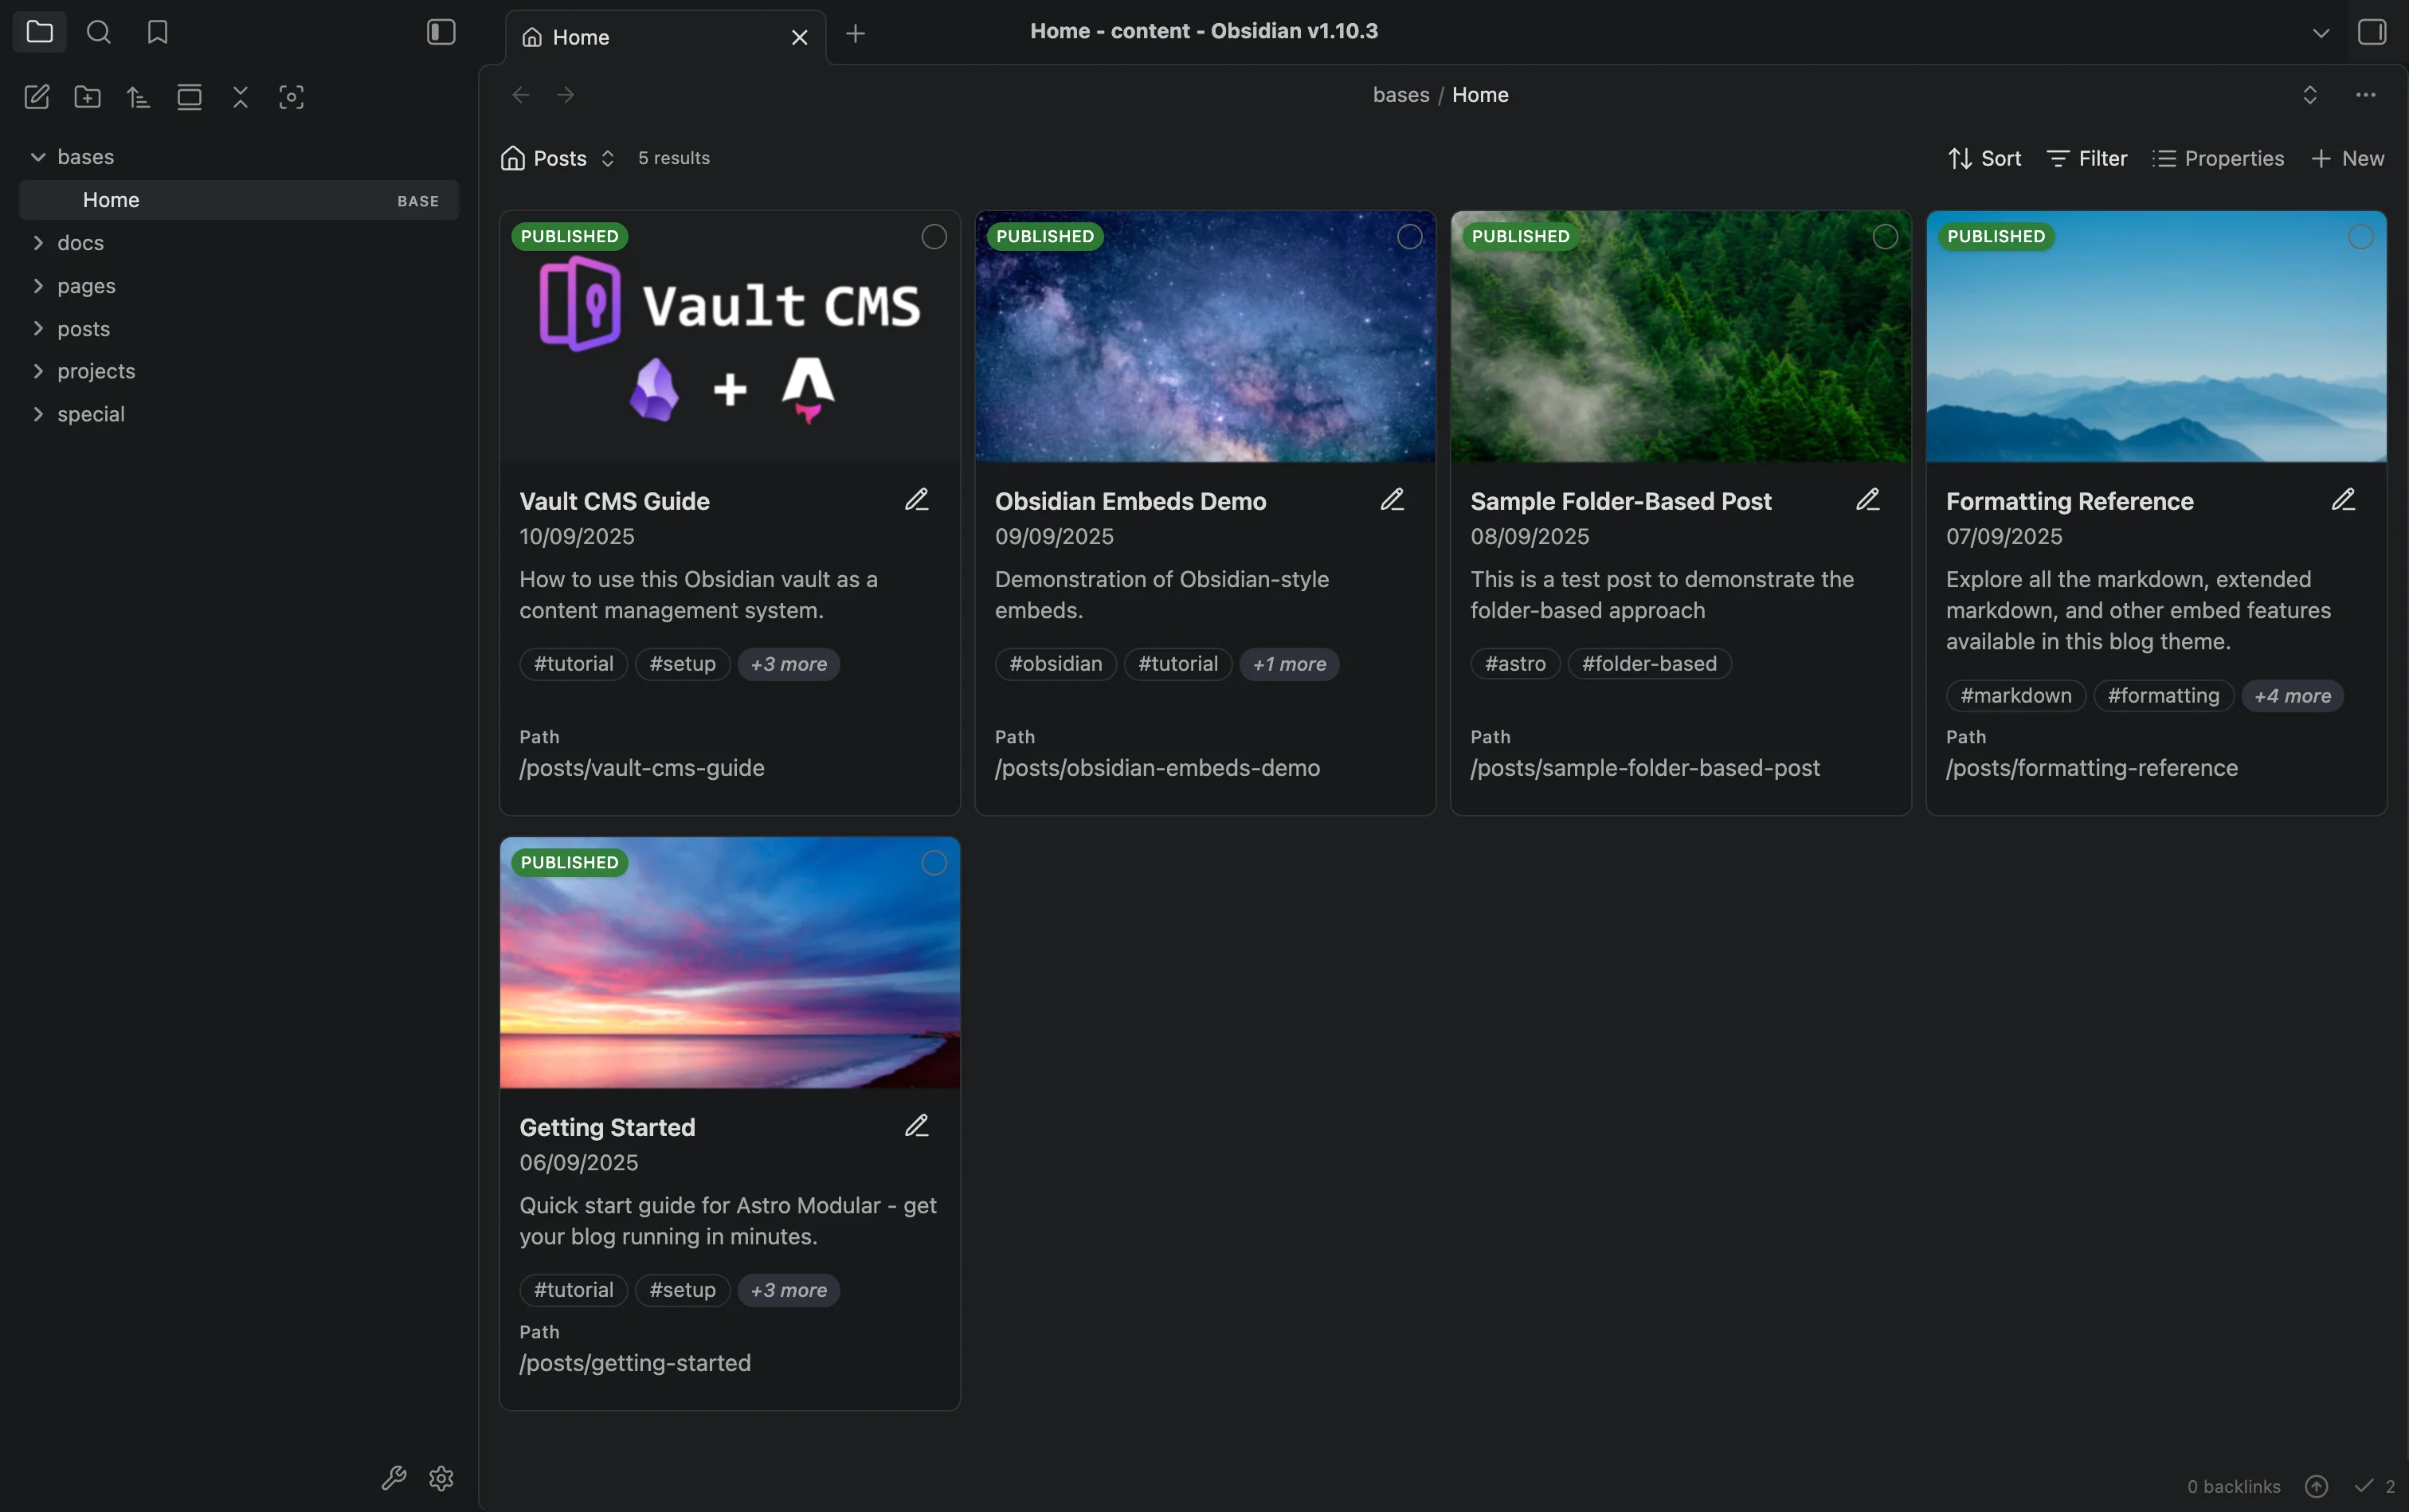Collapse all folders in explorer
The image size is (2409, 1512).
click(x=241, y=97)
